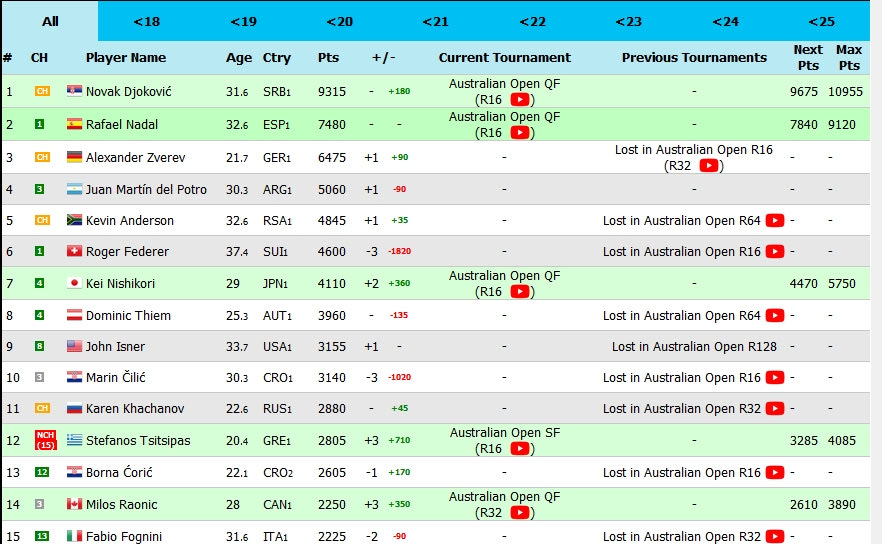Viewport: 882px width, 544px height.
Task: Click YouTube icon in Stefanos Tsitsipas's row
Action: tap(520, 449)
